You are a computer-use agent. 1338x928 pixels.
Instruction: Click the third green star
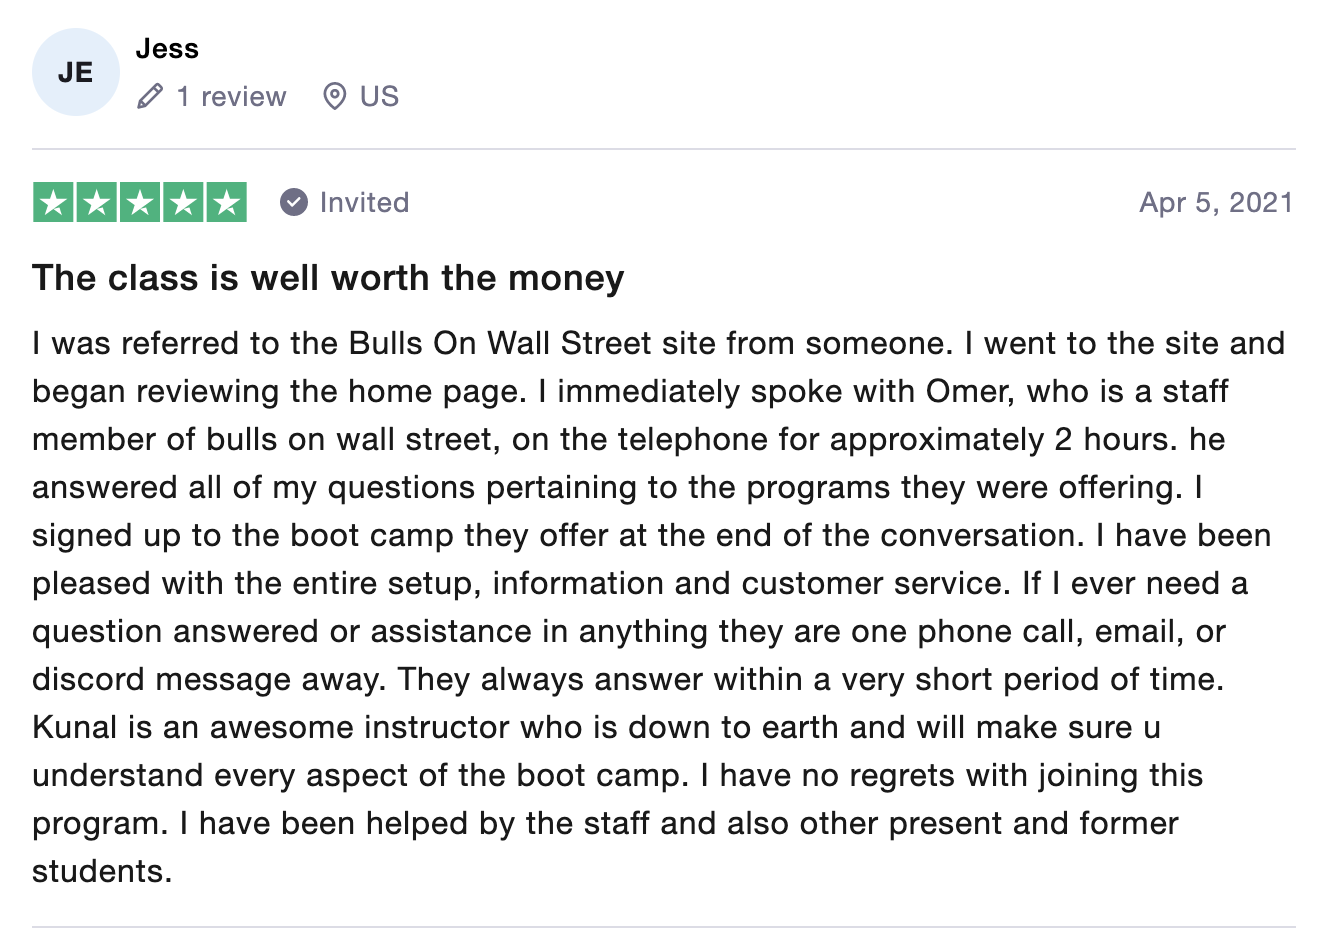tap(140, 202)
